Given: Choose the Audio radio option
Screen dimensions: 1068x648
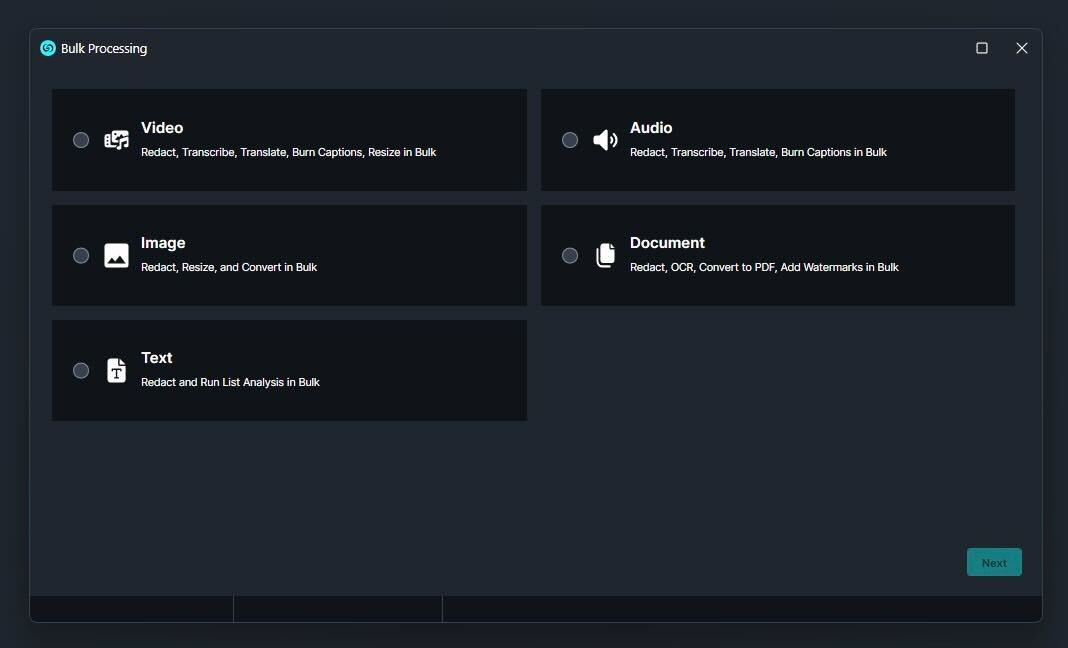Looking at the screenshot, I should [x=570, y=140].
